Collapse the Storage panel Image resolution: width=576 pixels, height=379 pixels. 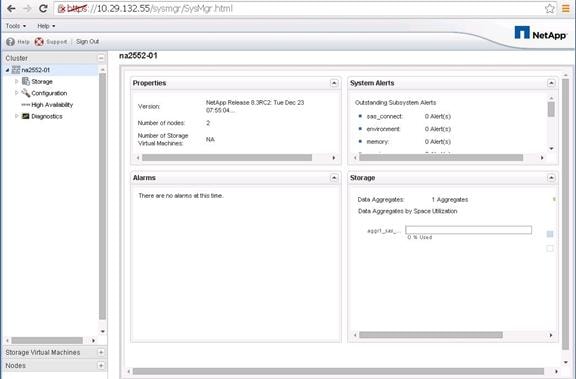pos(551,178)
